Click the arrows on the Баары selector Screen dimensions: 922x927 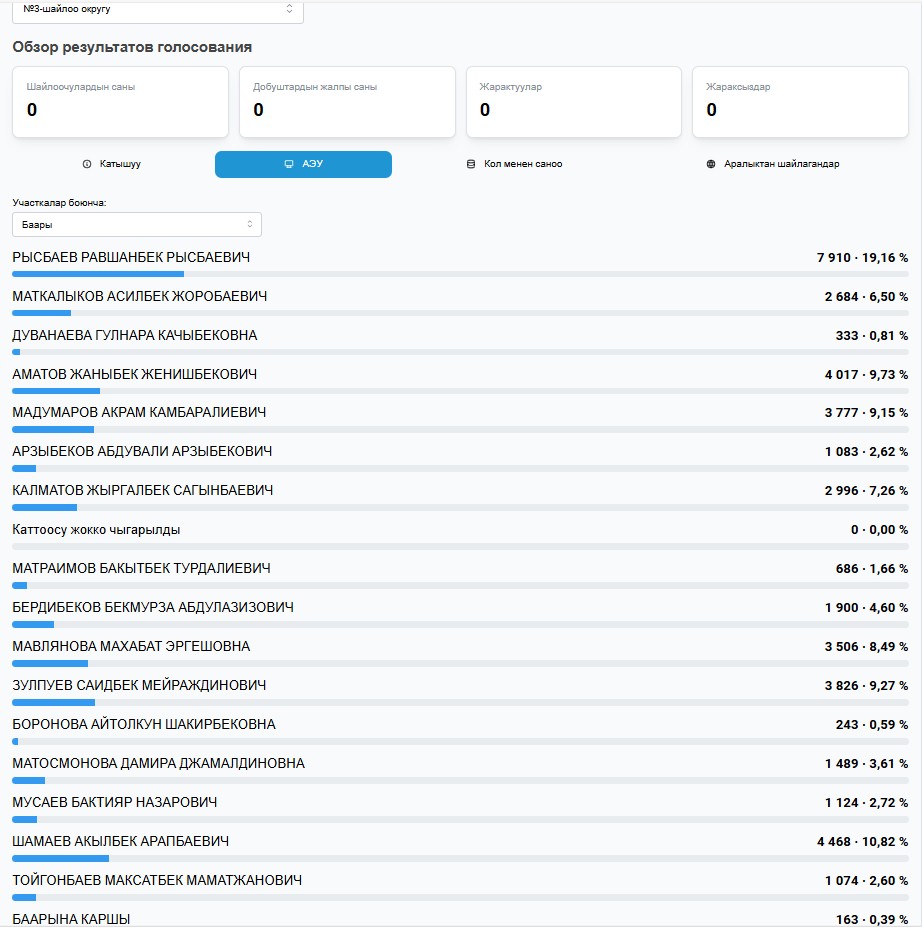(250, 225)
